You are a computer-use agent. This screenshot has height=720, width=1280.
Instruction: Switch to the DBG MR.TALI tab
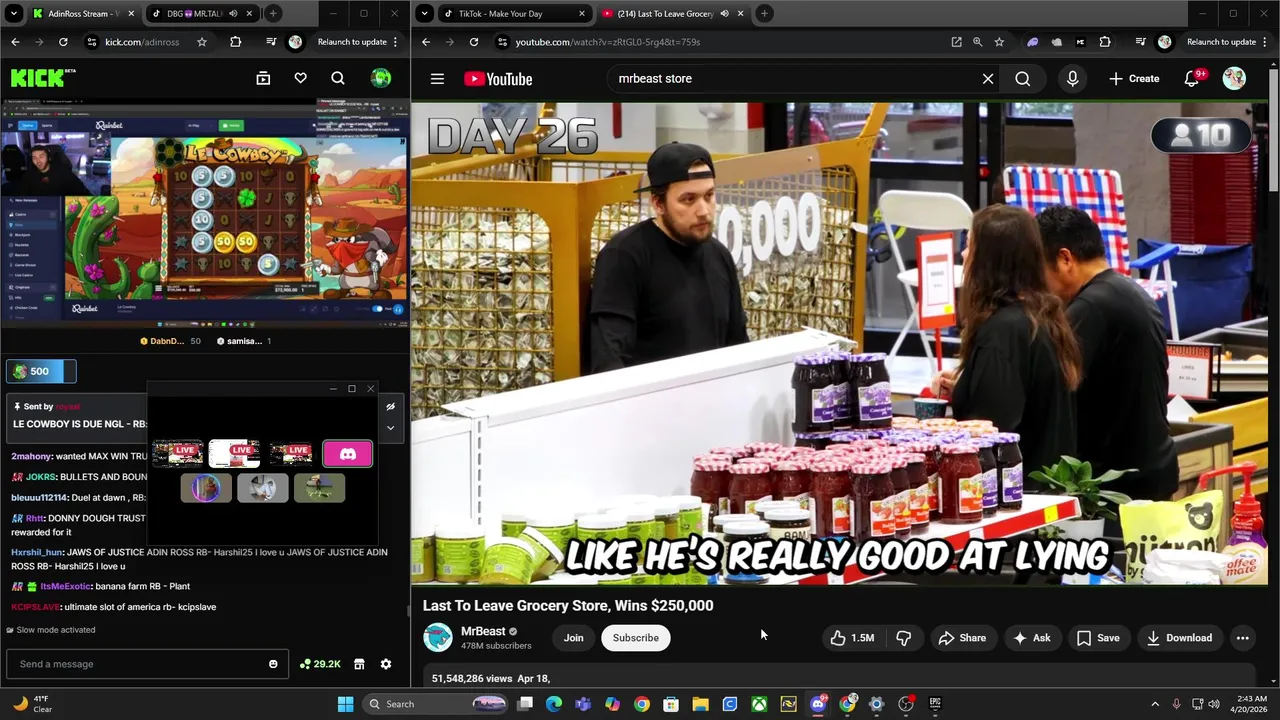click(203, 14)
